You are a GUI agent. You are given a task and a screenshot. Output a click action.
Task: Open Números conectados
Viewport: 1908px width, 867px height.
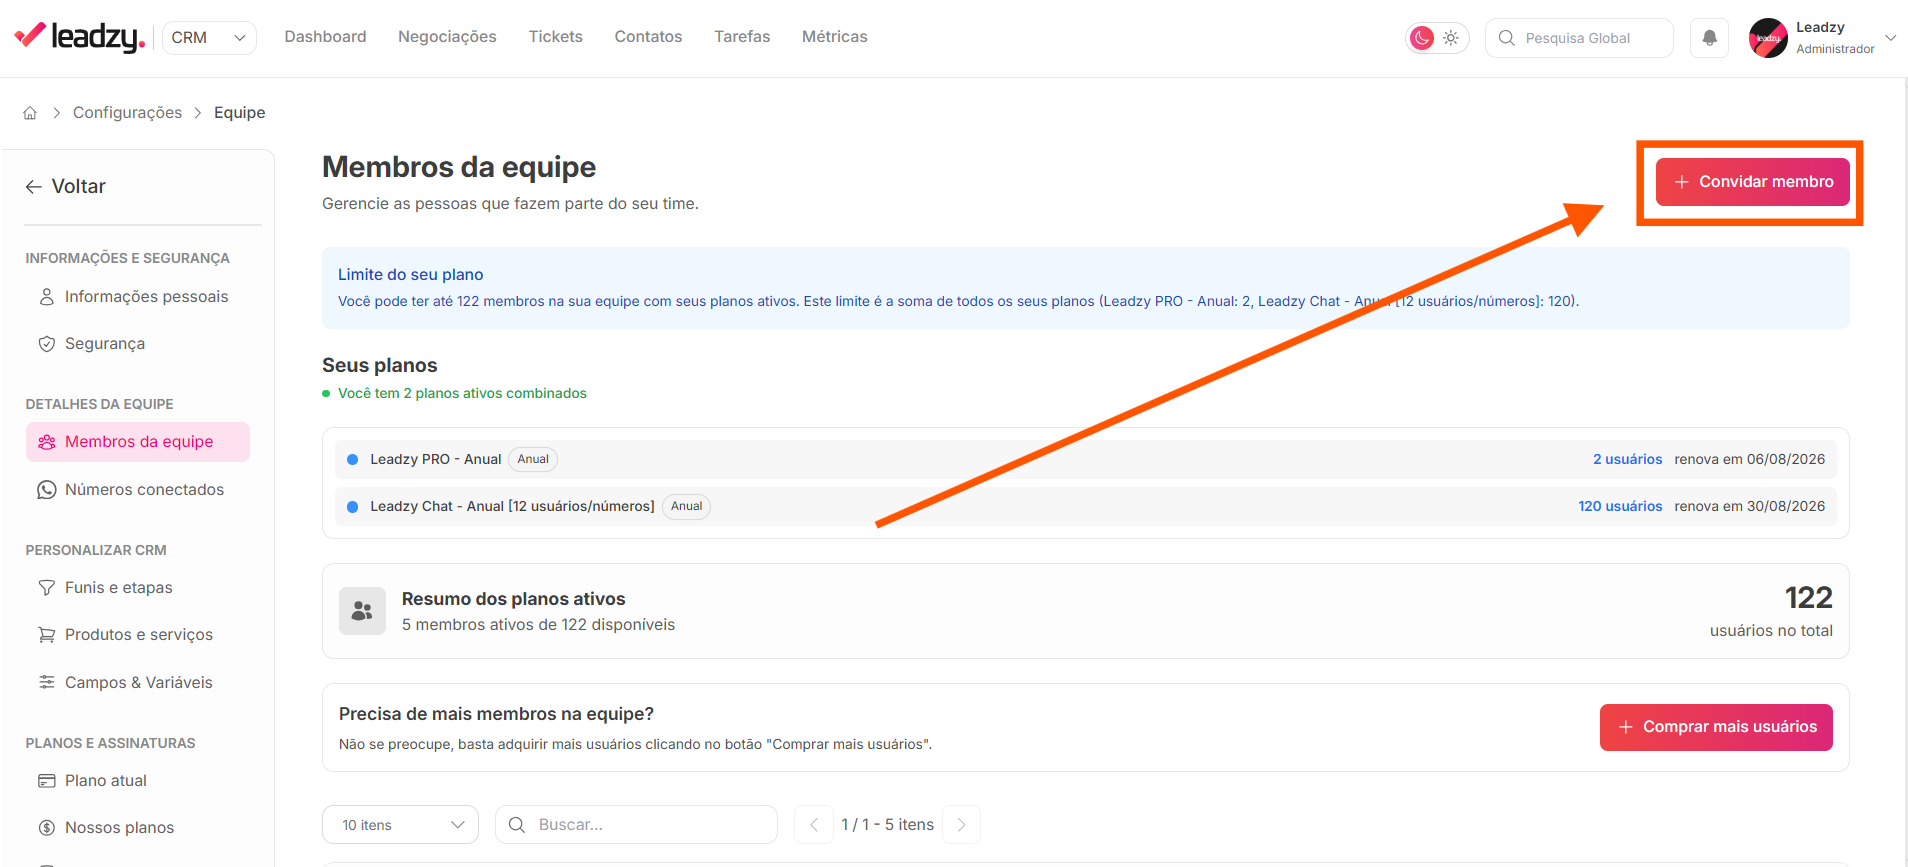click(138, 490)
